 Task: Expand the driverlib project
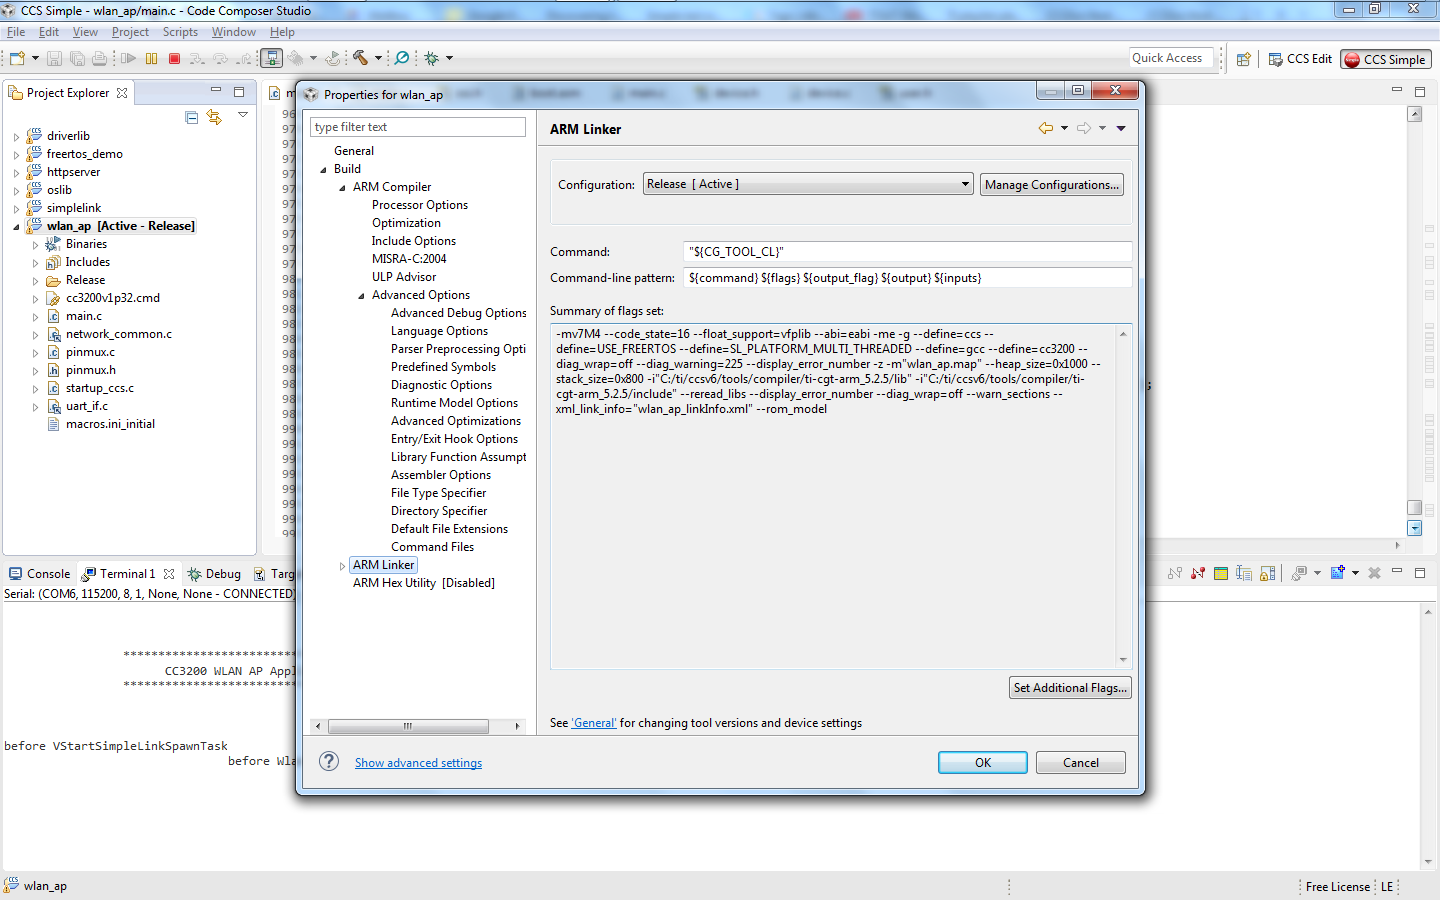point(16,137)
